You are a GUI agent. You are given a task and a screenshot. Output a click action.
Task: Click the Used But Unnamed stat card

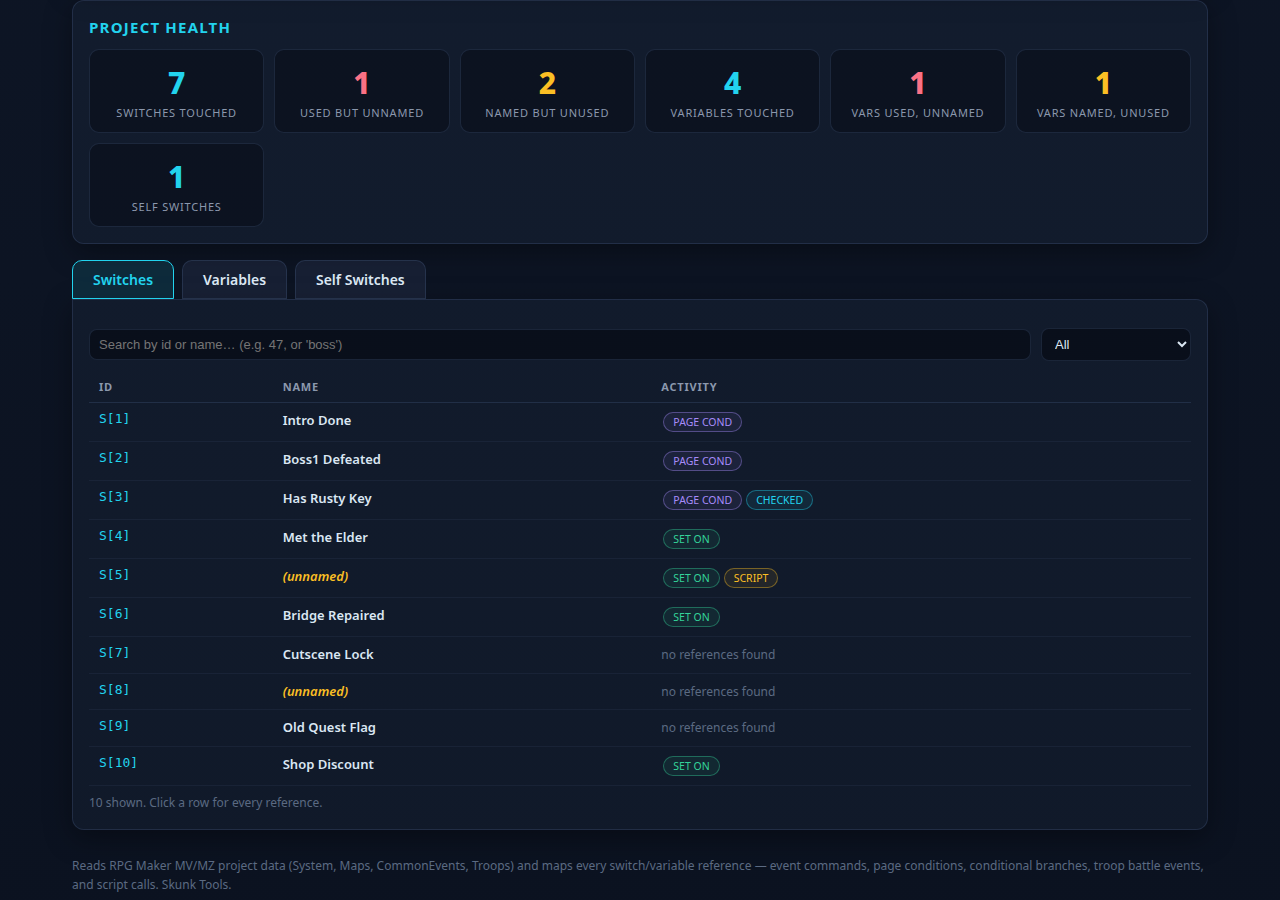pyautogui.click(x=362, y=91)
